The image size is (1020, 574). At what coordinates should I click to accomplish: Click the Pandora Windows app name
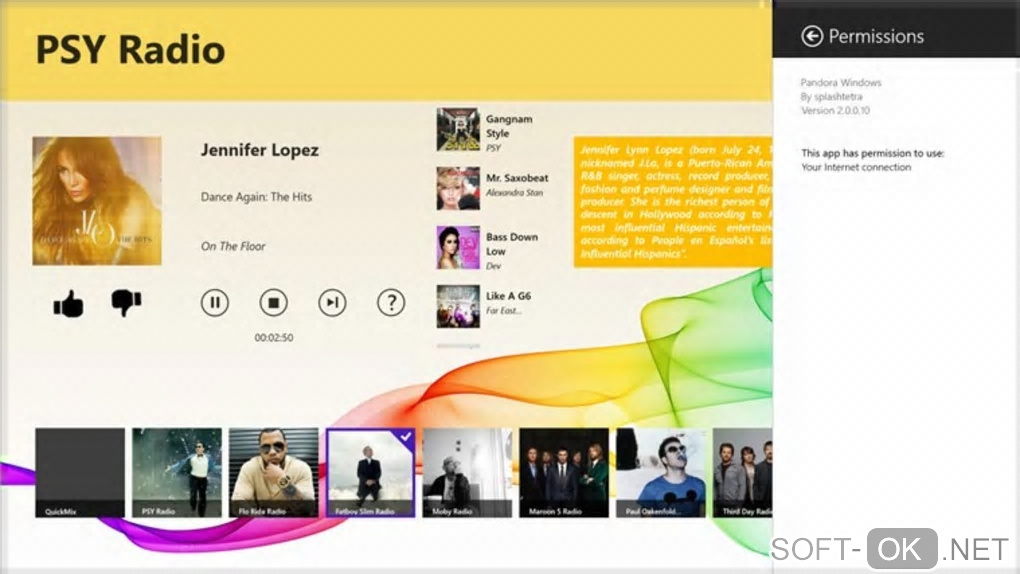[x=840, y=83]
